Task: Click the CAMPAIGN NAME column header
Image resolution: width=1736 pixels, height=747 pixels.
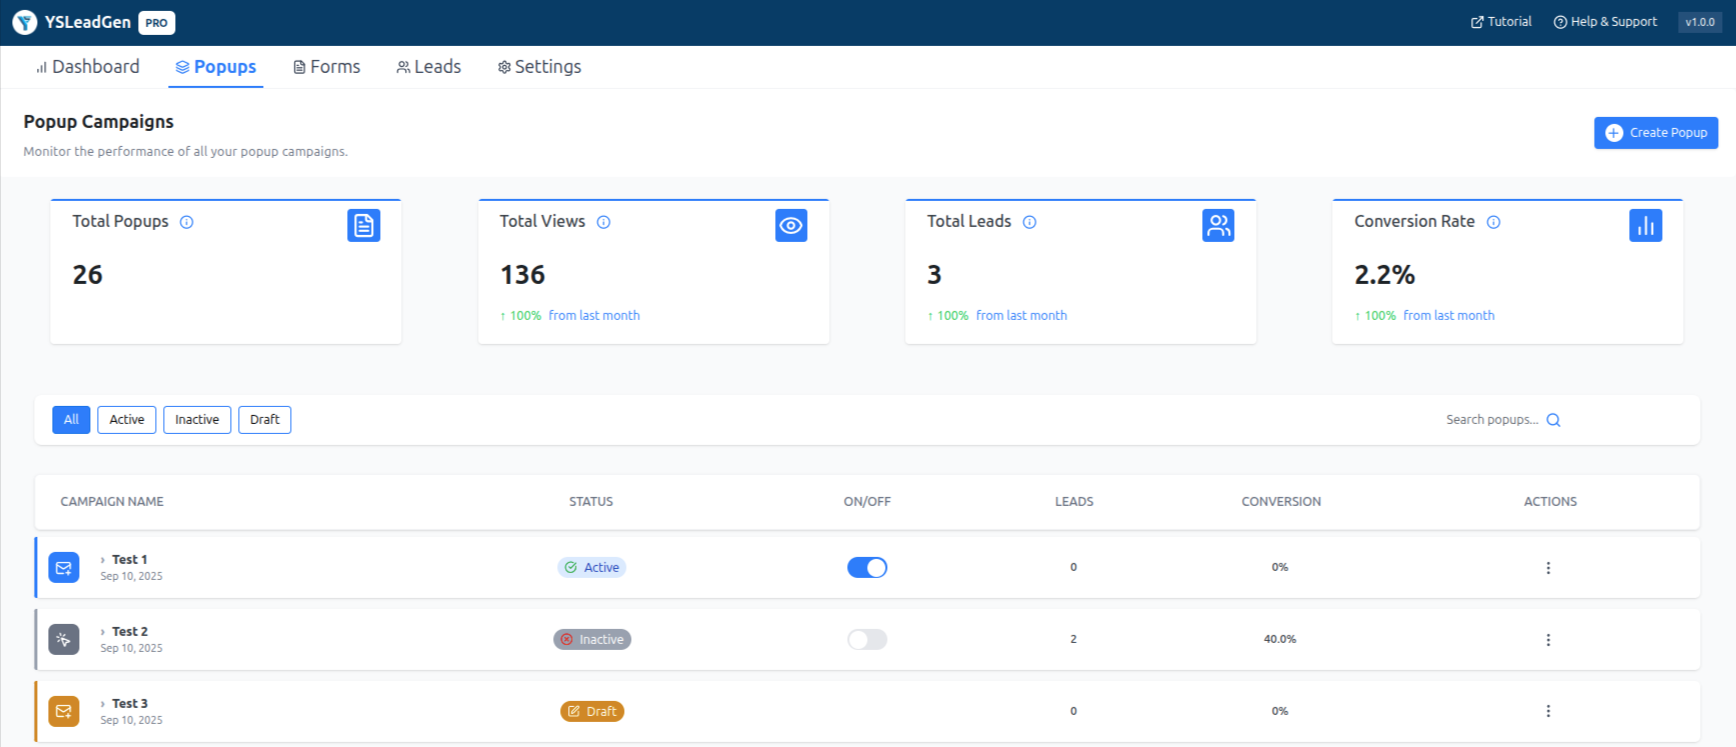Action: point(112,502)
